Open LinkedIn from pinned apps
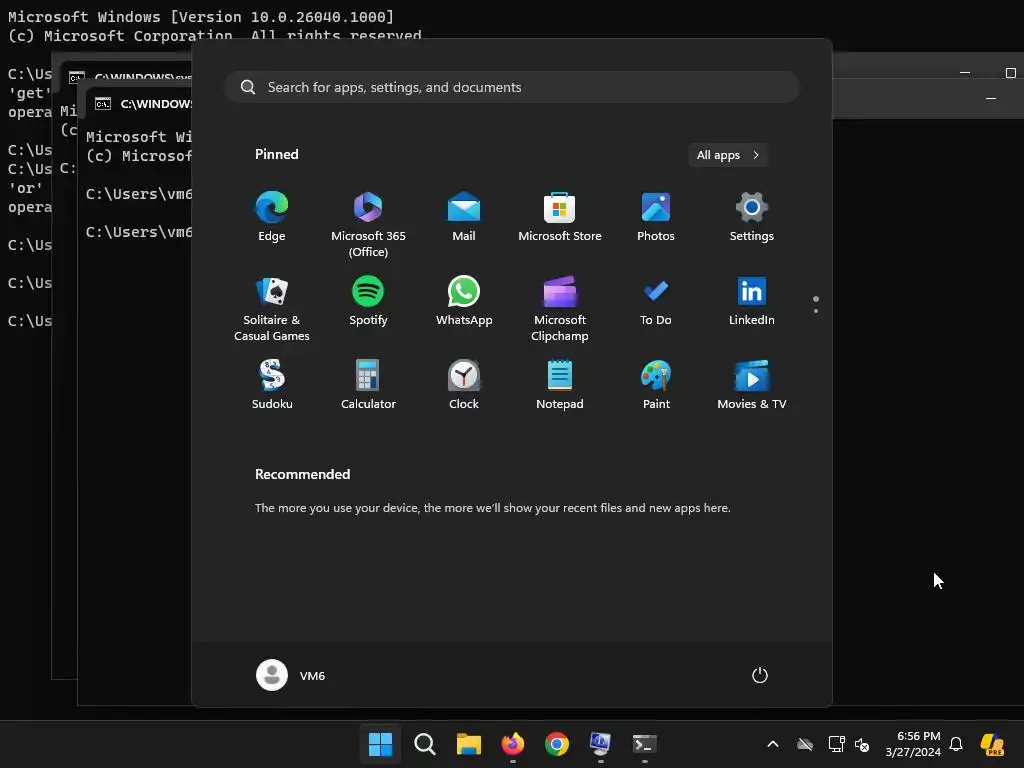 (752, 301)
